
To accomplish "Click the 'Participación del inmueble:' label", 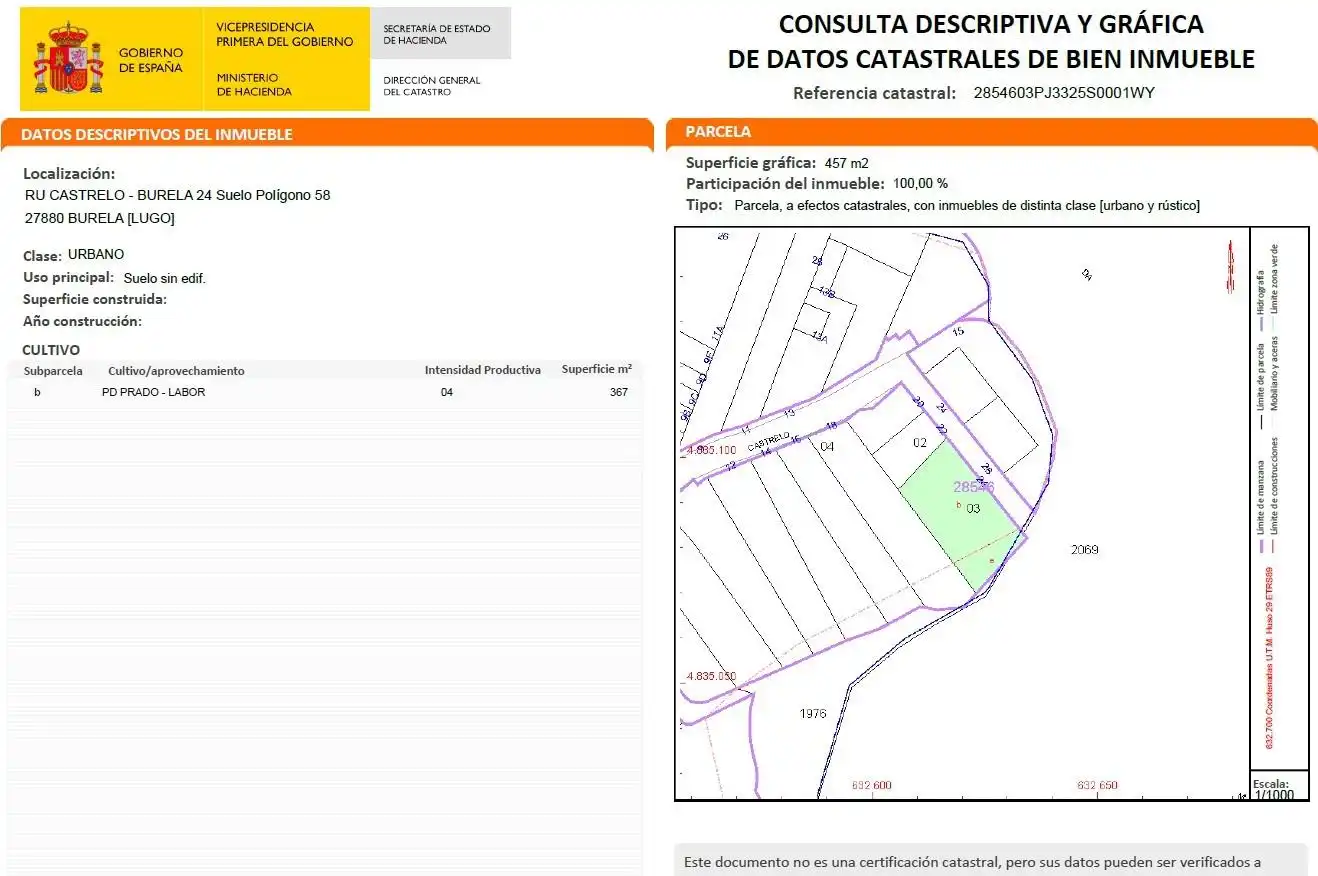I will (x=786, y=184).
